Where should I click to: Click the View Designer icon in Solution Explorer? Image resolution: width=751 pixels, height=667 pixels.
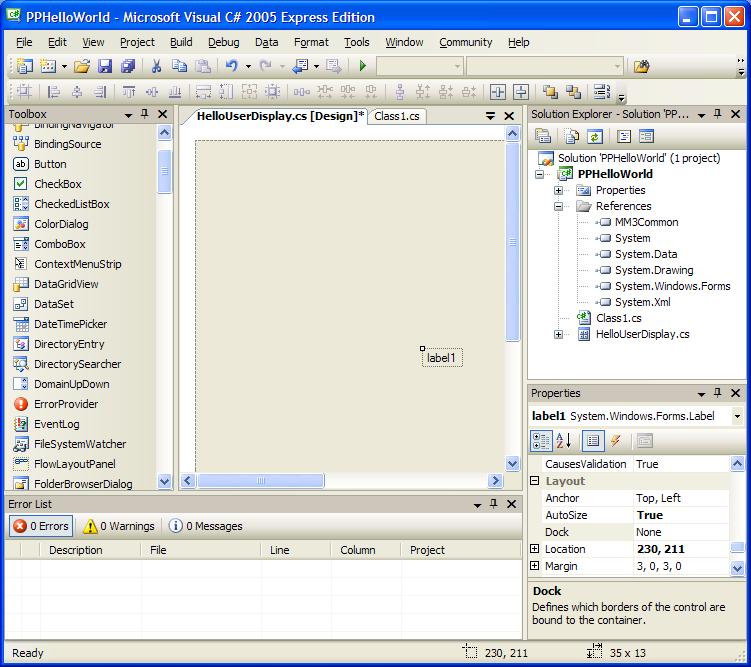pos(647,137)
